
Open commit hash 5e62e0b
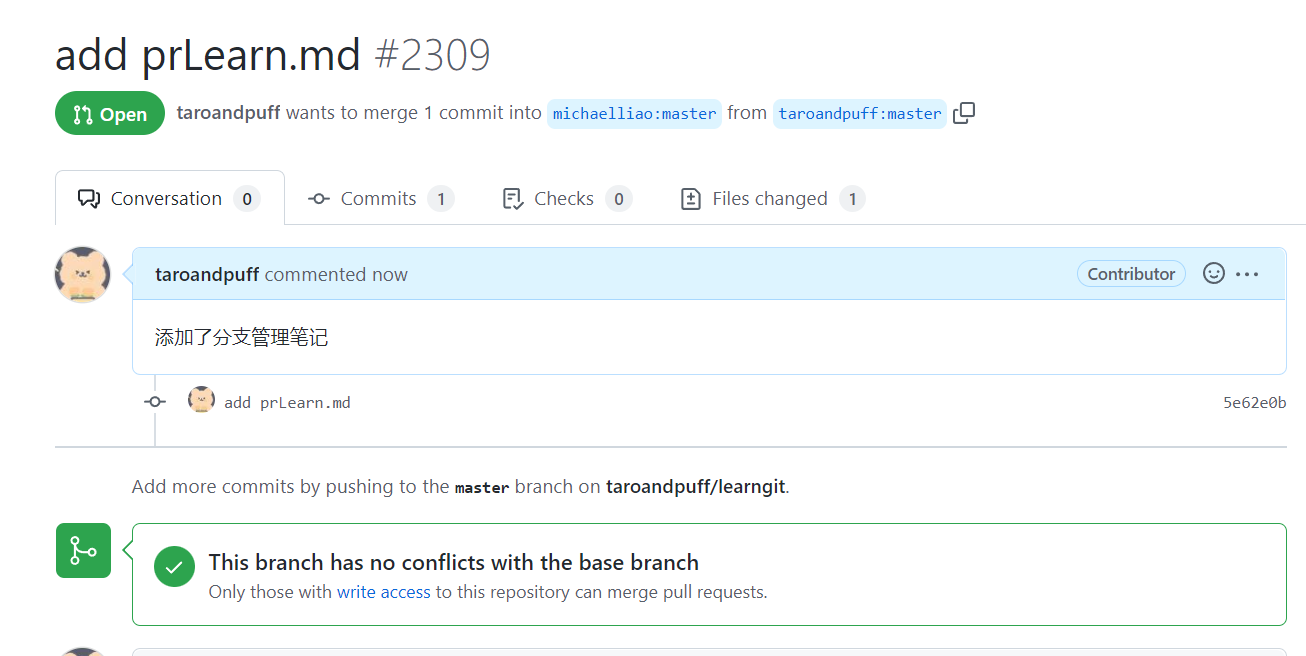click(x=1254, y=402)
